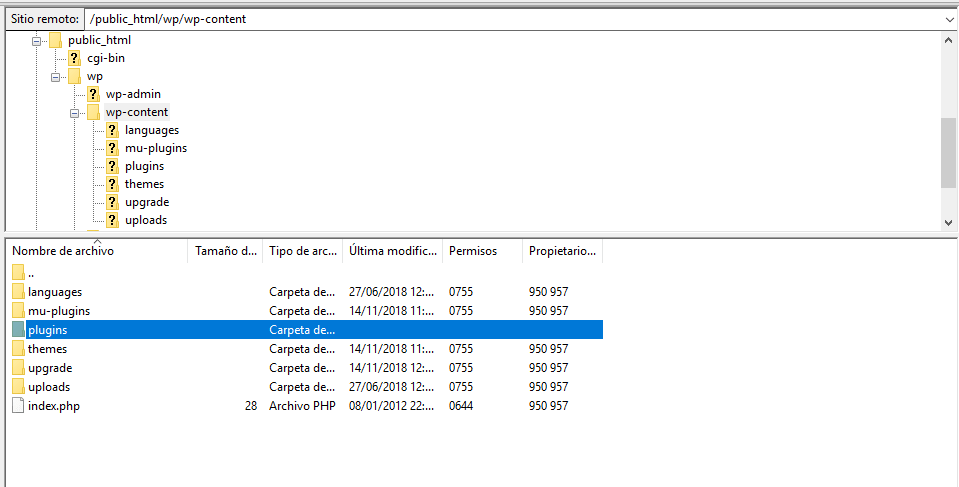Select wp folder icon in tree
959x487 pixels.
pos(75,76)
